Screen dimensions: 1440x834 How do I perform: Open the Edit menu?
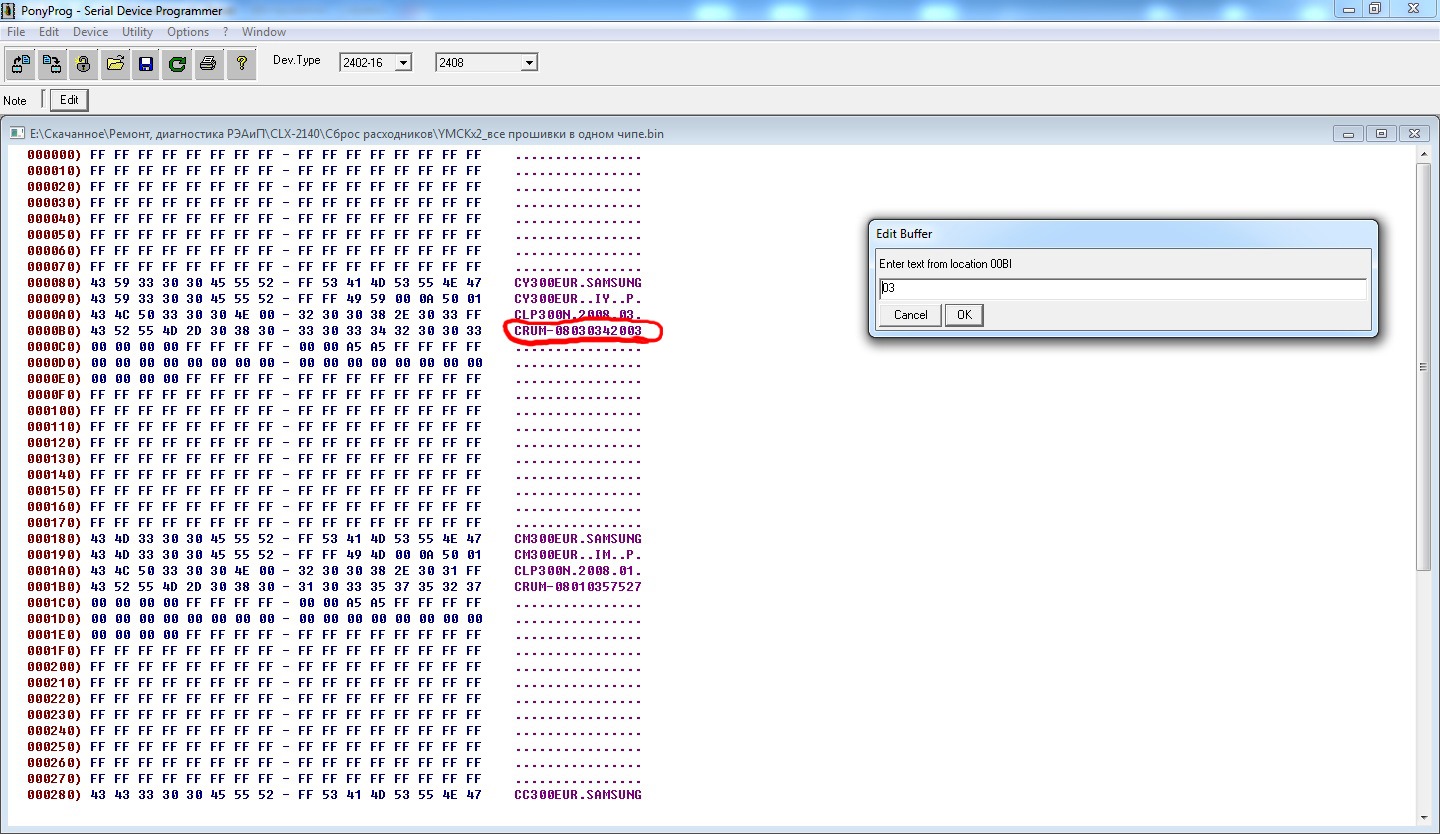(x=49, y=32)
